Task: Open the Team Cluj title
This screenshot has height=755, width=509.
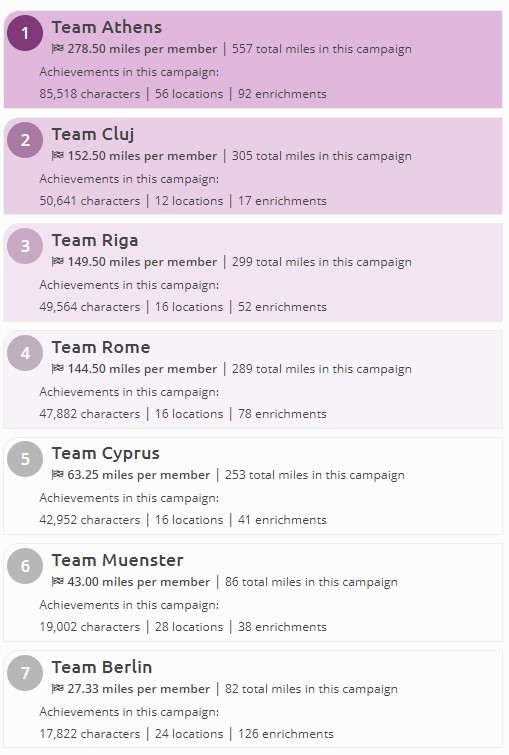Action: pyautogui.click(x=93, y=134)
